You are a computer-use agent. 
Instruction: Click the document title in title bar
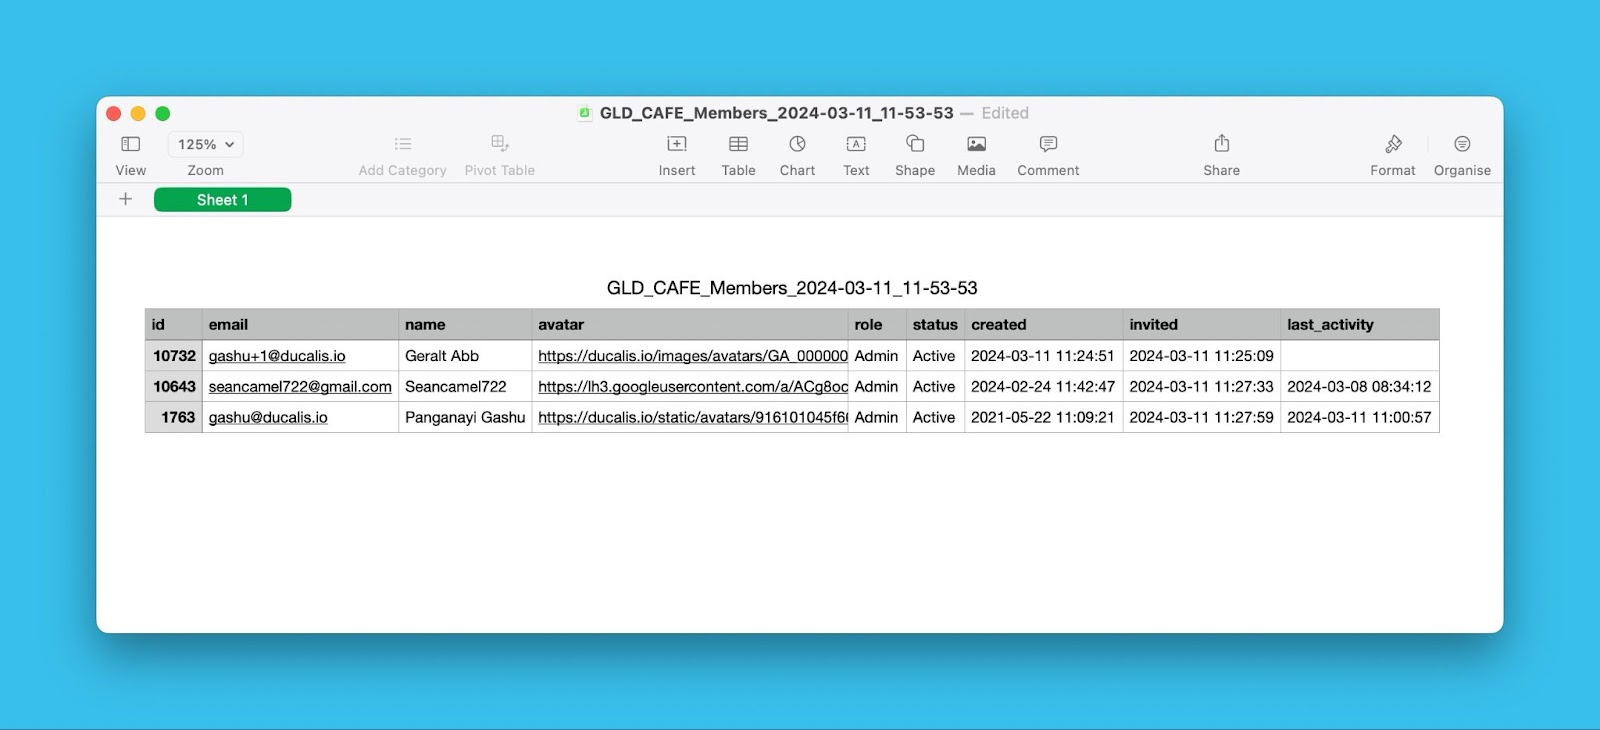click(776, 113)
